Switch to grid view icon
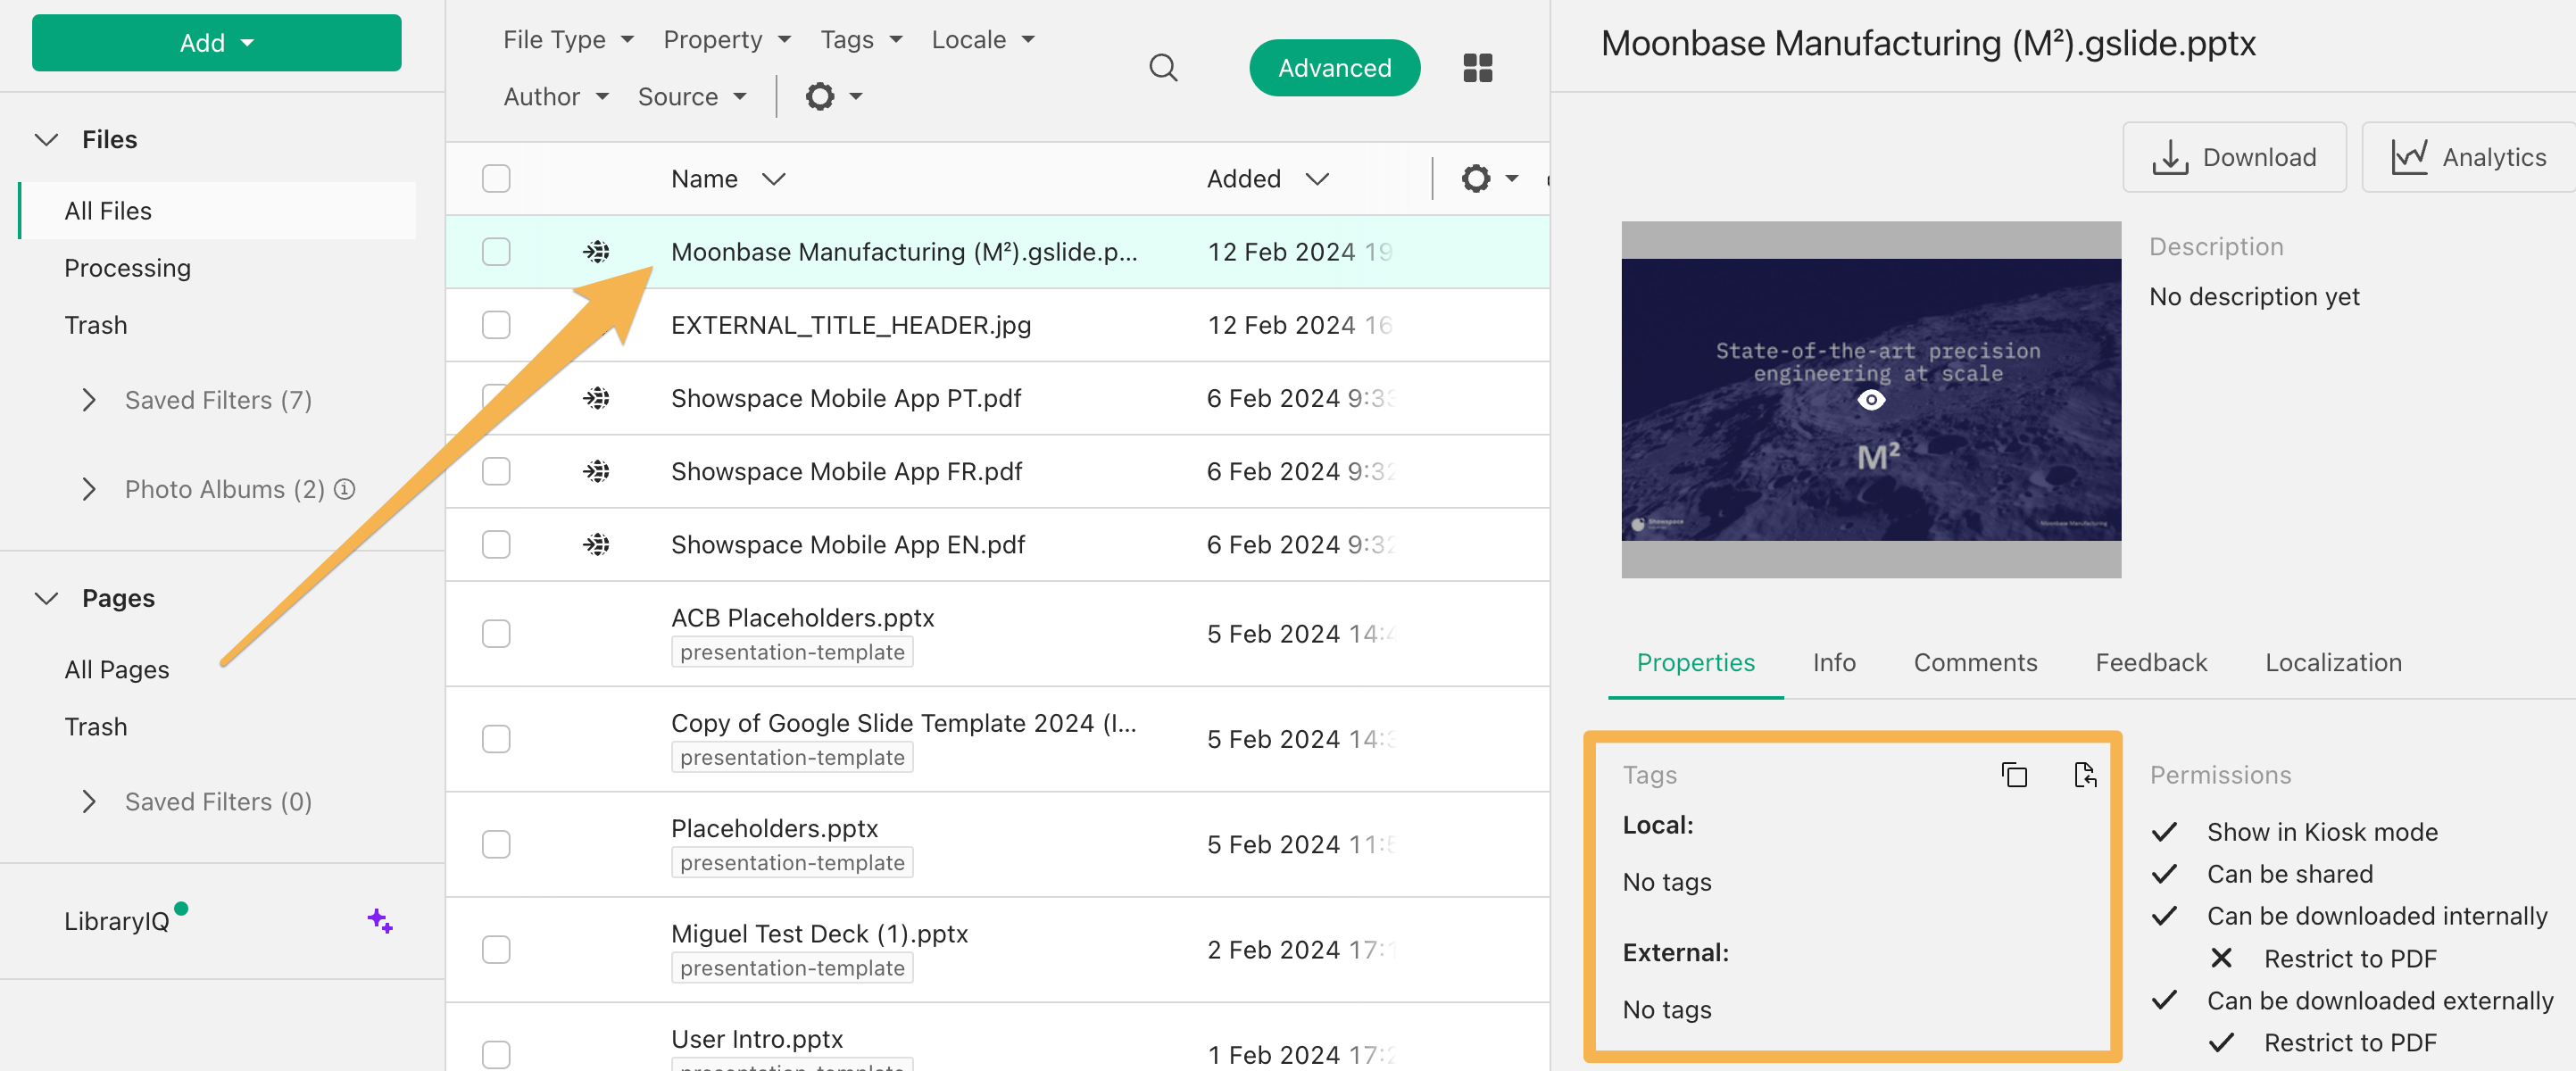The image size is (2576, 1071). click(x=1477, y=67)
